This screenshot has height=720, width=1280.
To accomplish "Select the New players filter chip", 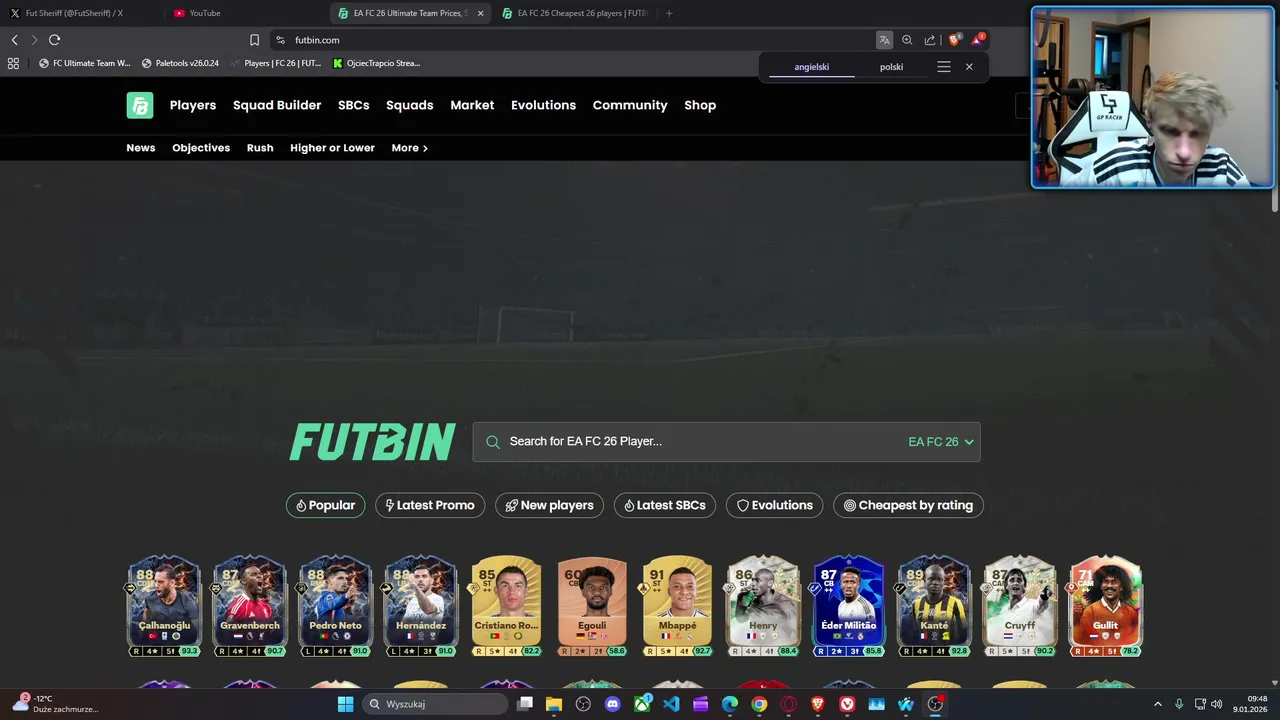I will pyautogui.click(x=549, y=505).
